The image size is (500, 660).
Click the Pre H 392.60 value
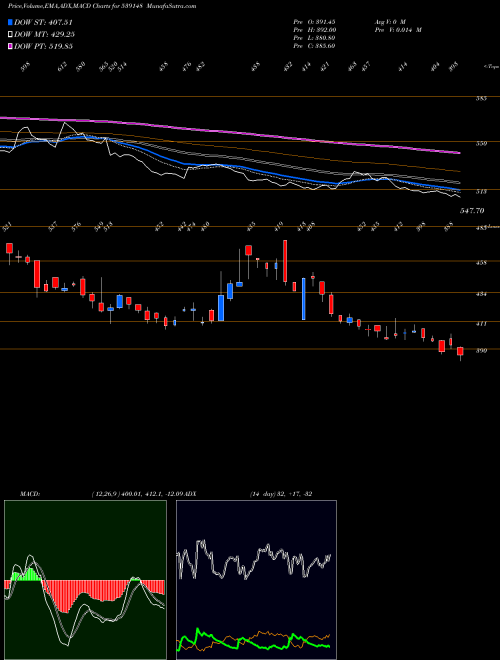coord(314,30)
